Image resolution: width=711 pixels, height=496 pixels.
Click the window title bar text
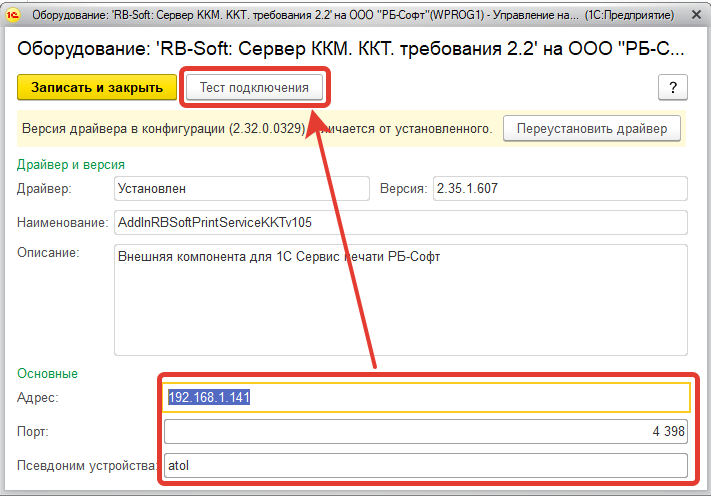[353, 15]
